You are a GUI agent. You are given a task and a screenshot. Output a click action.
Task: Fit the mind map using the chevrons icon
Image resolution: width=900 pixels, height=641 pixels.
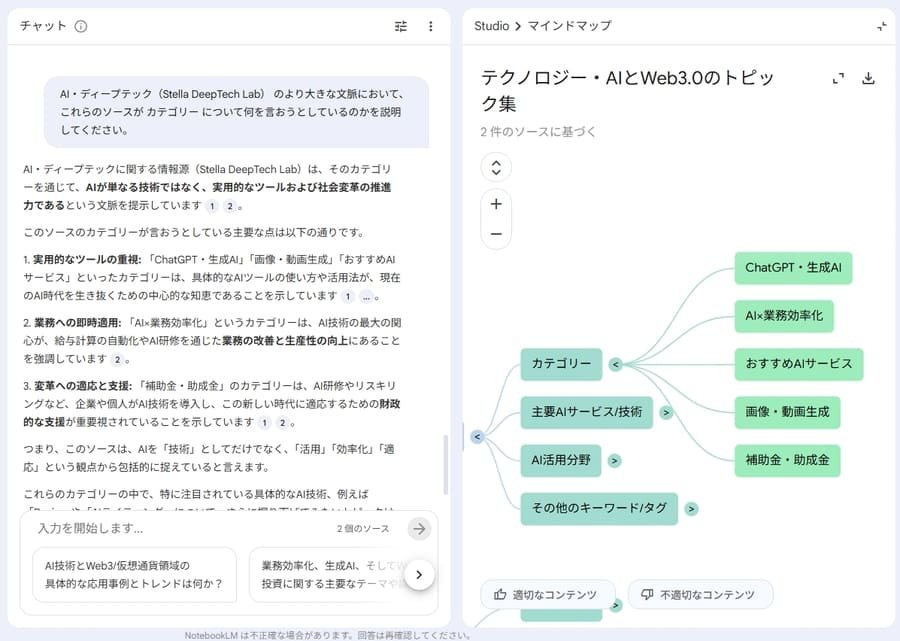point(495,168)
